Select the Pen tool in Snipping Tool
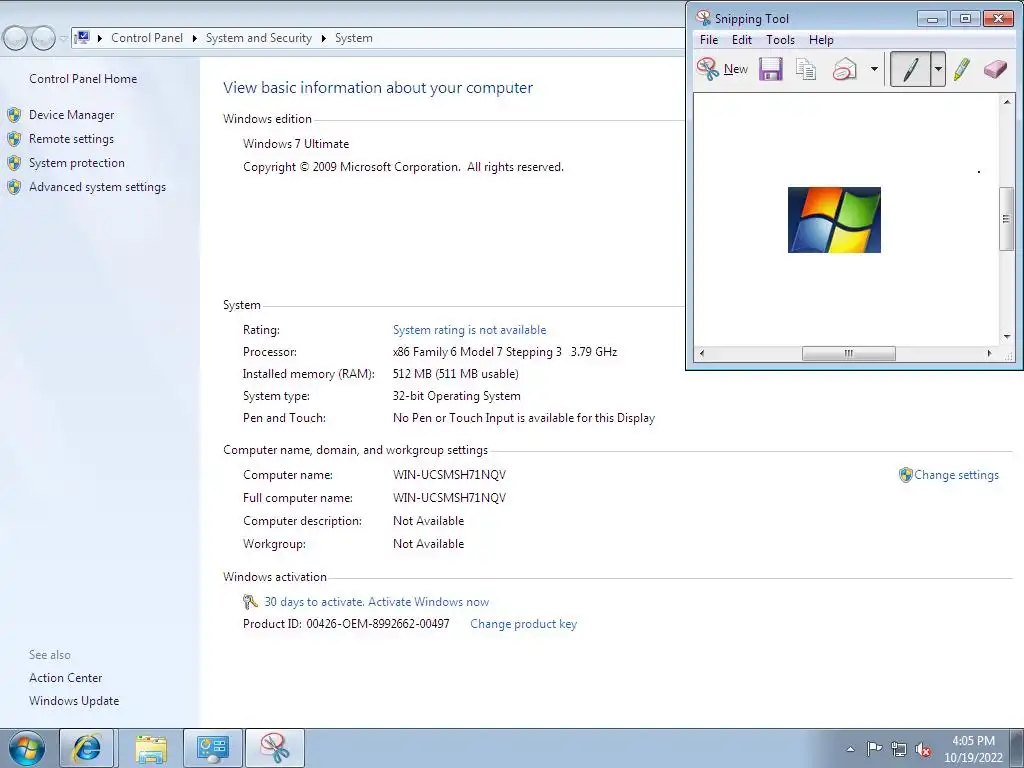1024x768 pixels. pyautogui.click(x=910, y=69)
